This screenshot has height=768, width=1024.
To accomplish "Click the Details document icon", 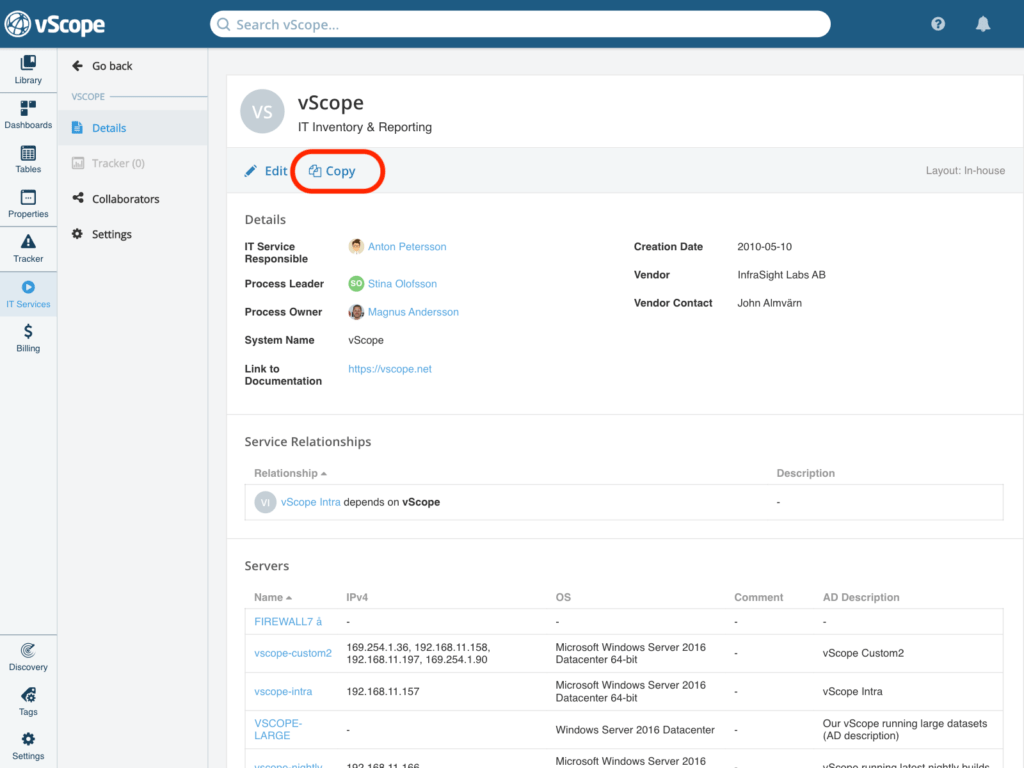I will point(77,127).
